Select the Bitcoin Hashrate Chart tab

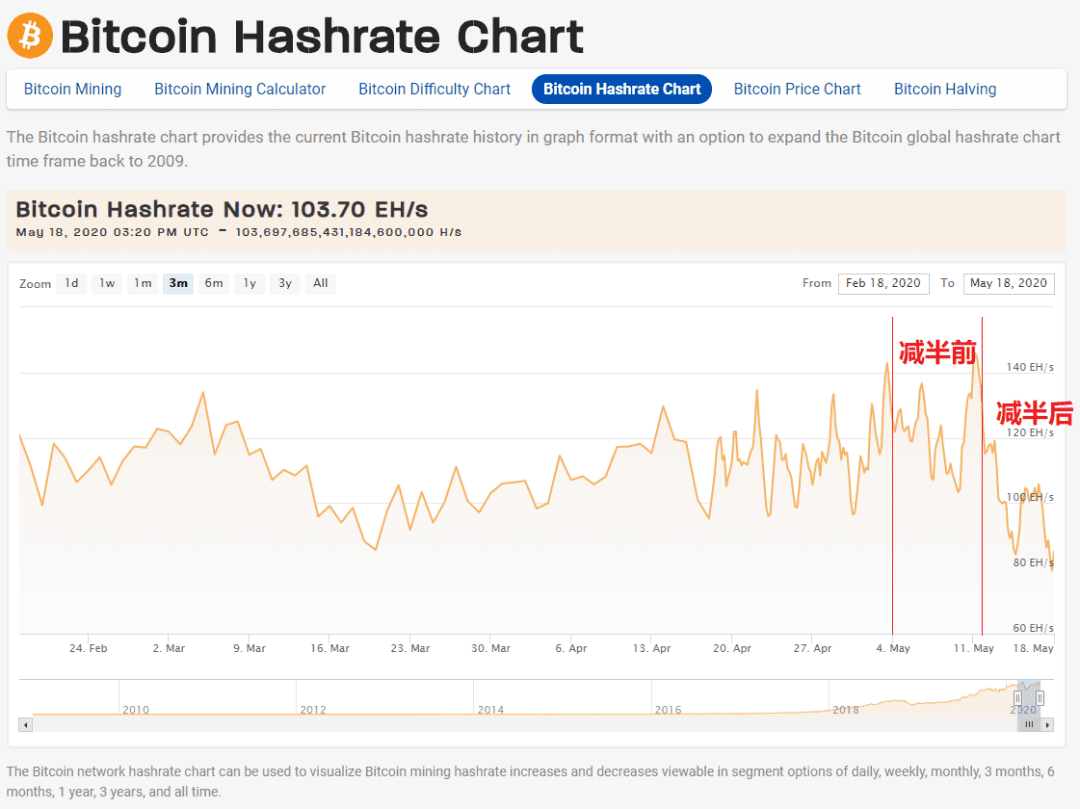click(x=621, y=90)
